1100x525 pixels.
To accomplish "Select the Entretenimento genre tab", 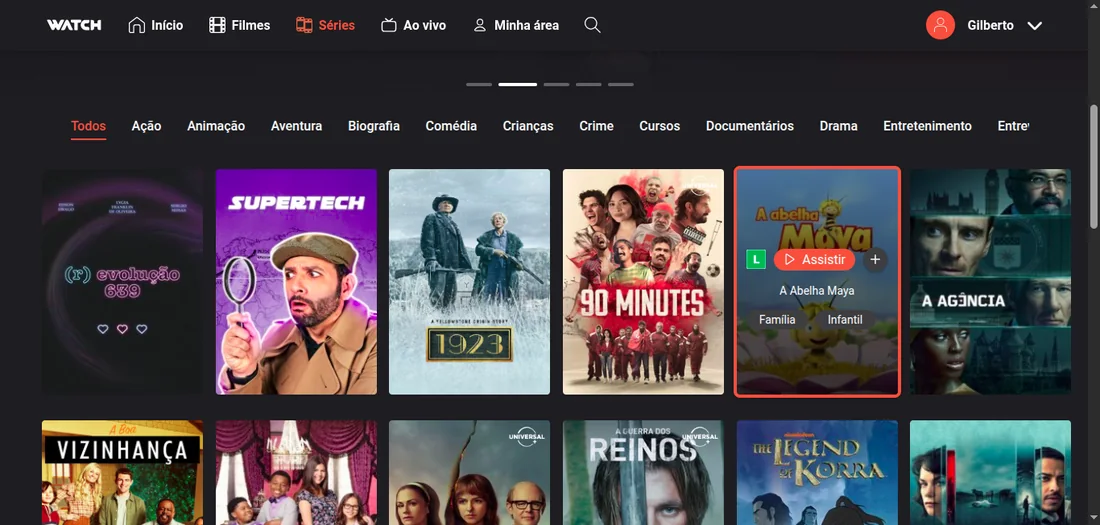I will pyautogui.click(x=927, y=126).
